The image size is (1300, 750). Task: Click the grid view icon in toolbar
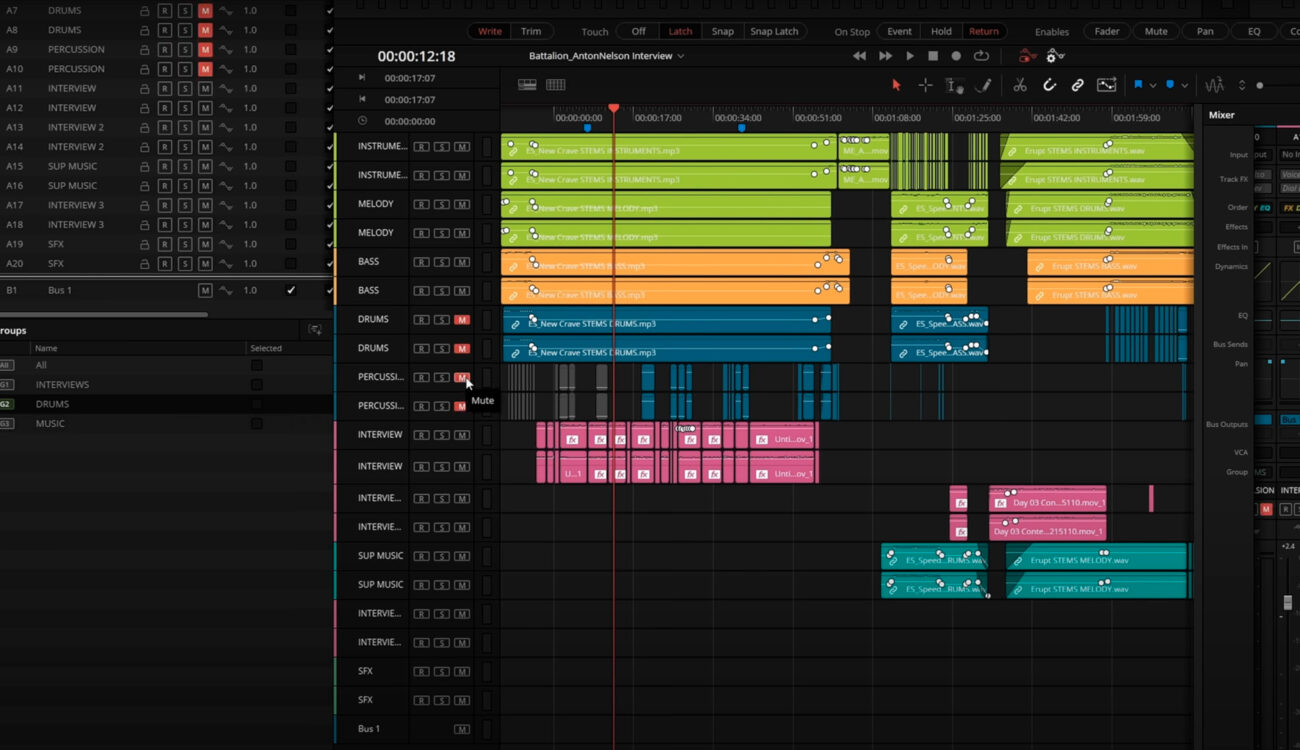[x=555, y=85]
